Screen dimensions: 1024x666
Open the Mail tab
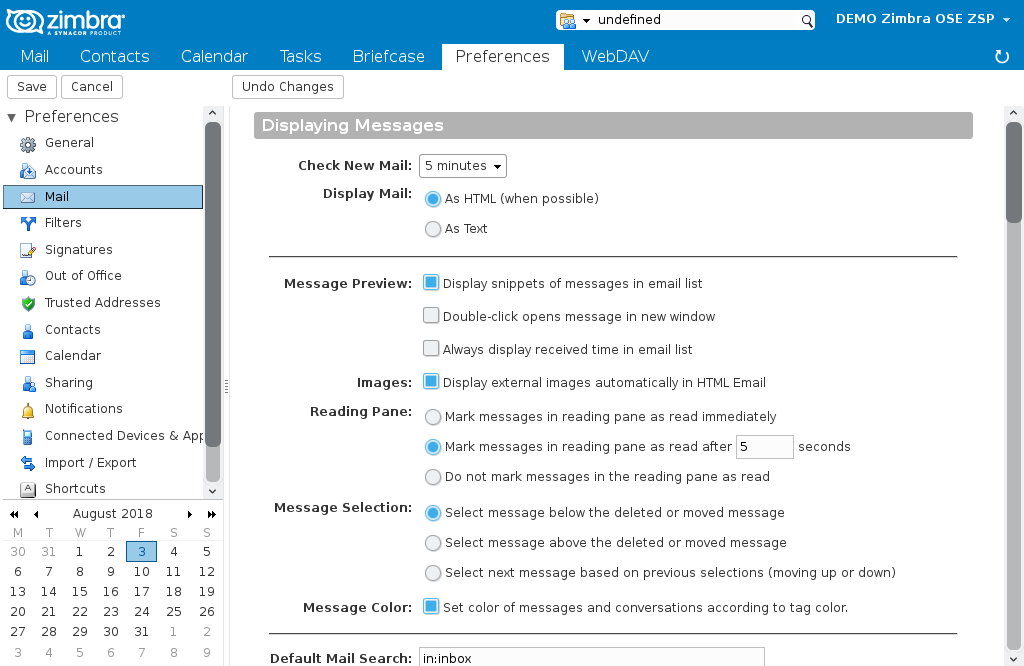pyautogui.click(x=35, y=57)
